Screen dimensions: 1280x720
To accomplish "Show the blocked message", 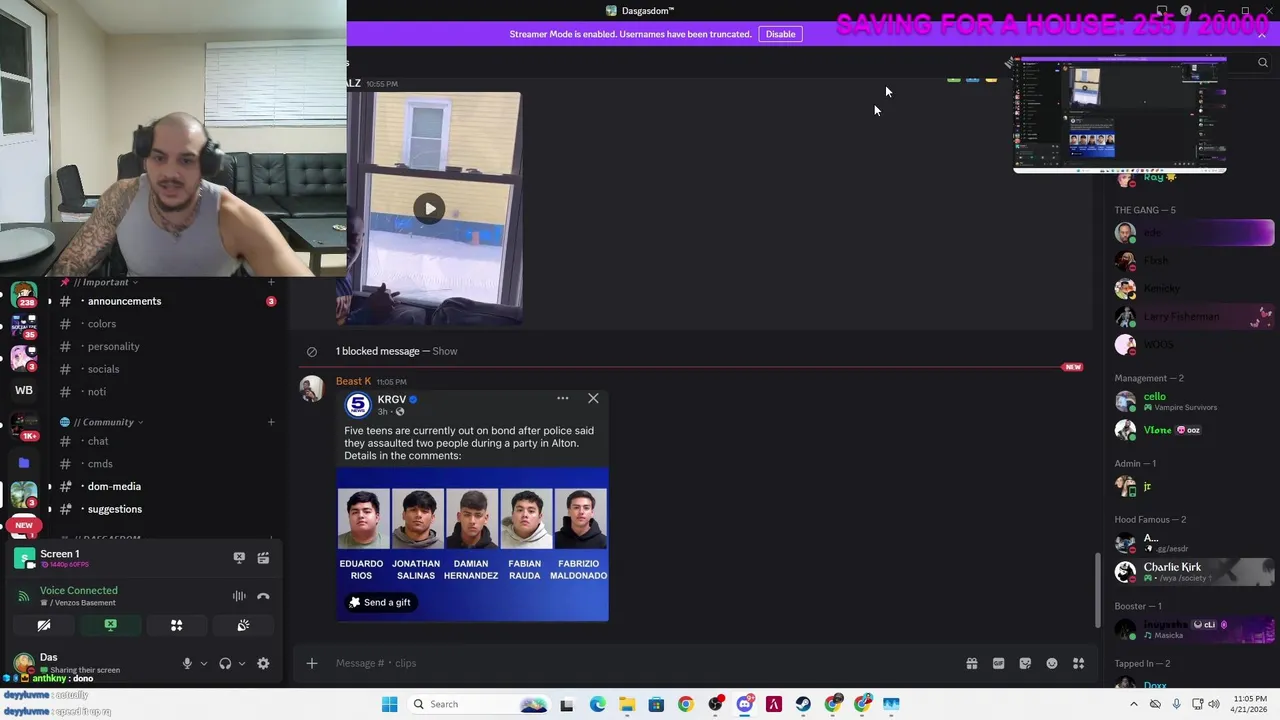I will click(445, 351).
